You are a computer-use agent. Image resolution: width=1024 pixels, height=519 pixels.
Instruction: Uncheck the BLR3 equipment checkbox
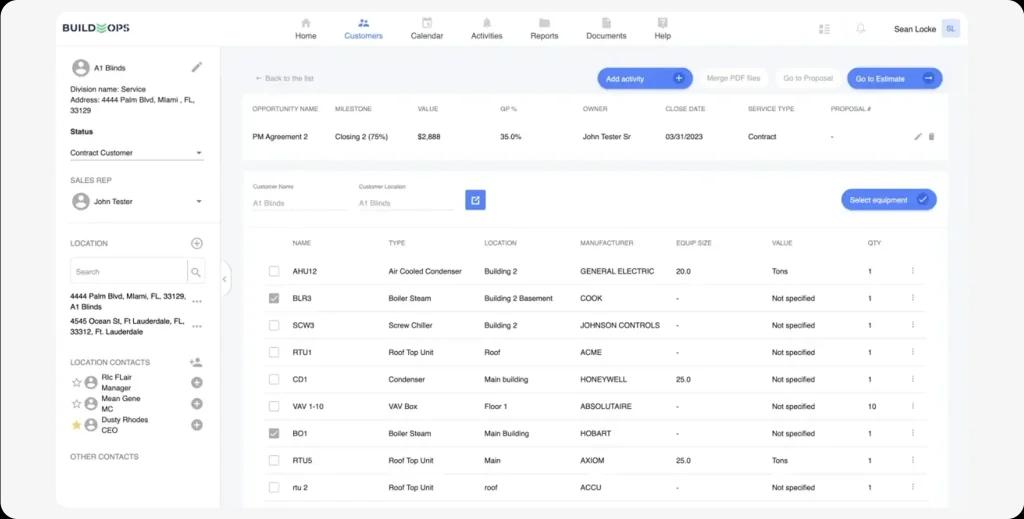274,298
